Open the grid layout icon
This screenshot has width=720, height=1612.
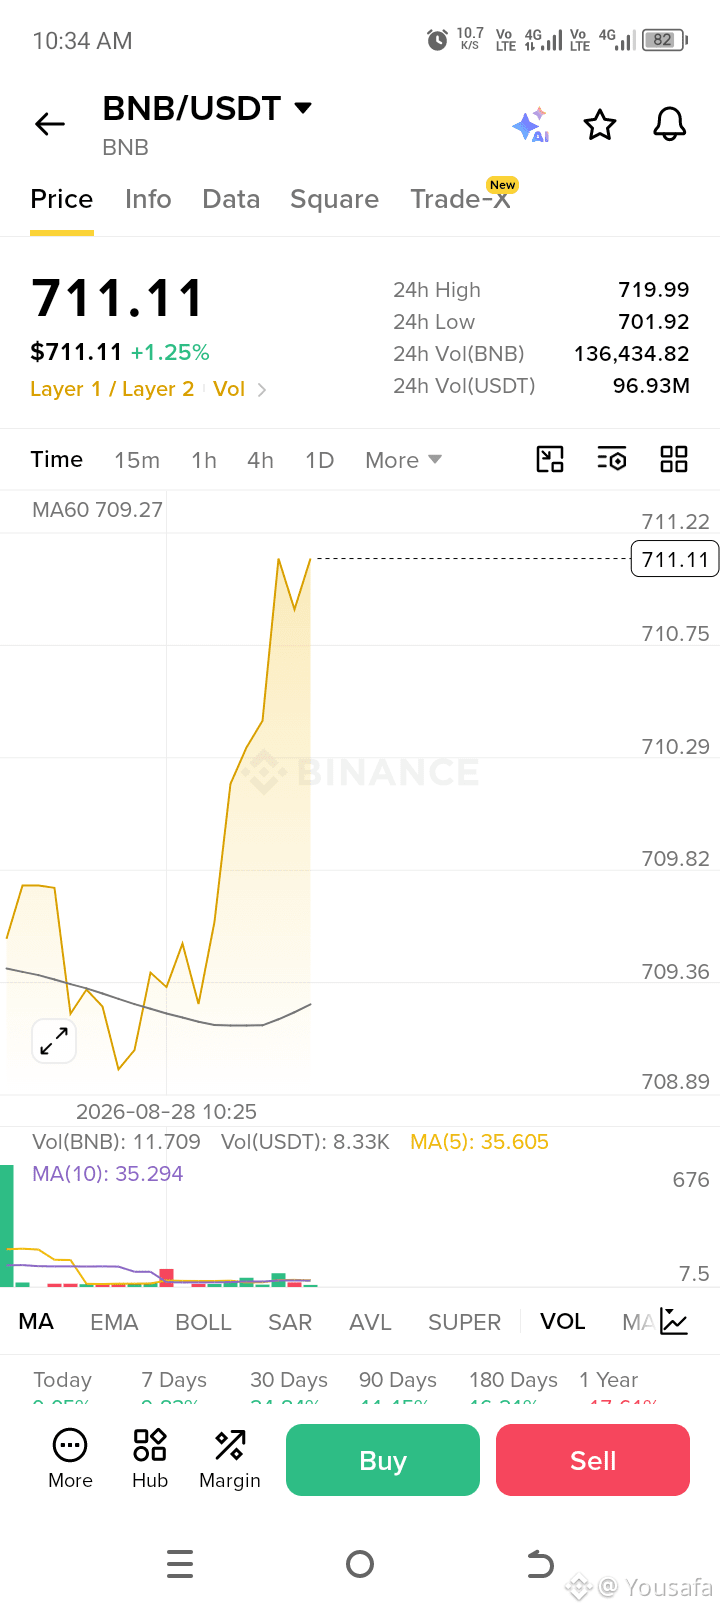click(x=674, y=459)
